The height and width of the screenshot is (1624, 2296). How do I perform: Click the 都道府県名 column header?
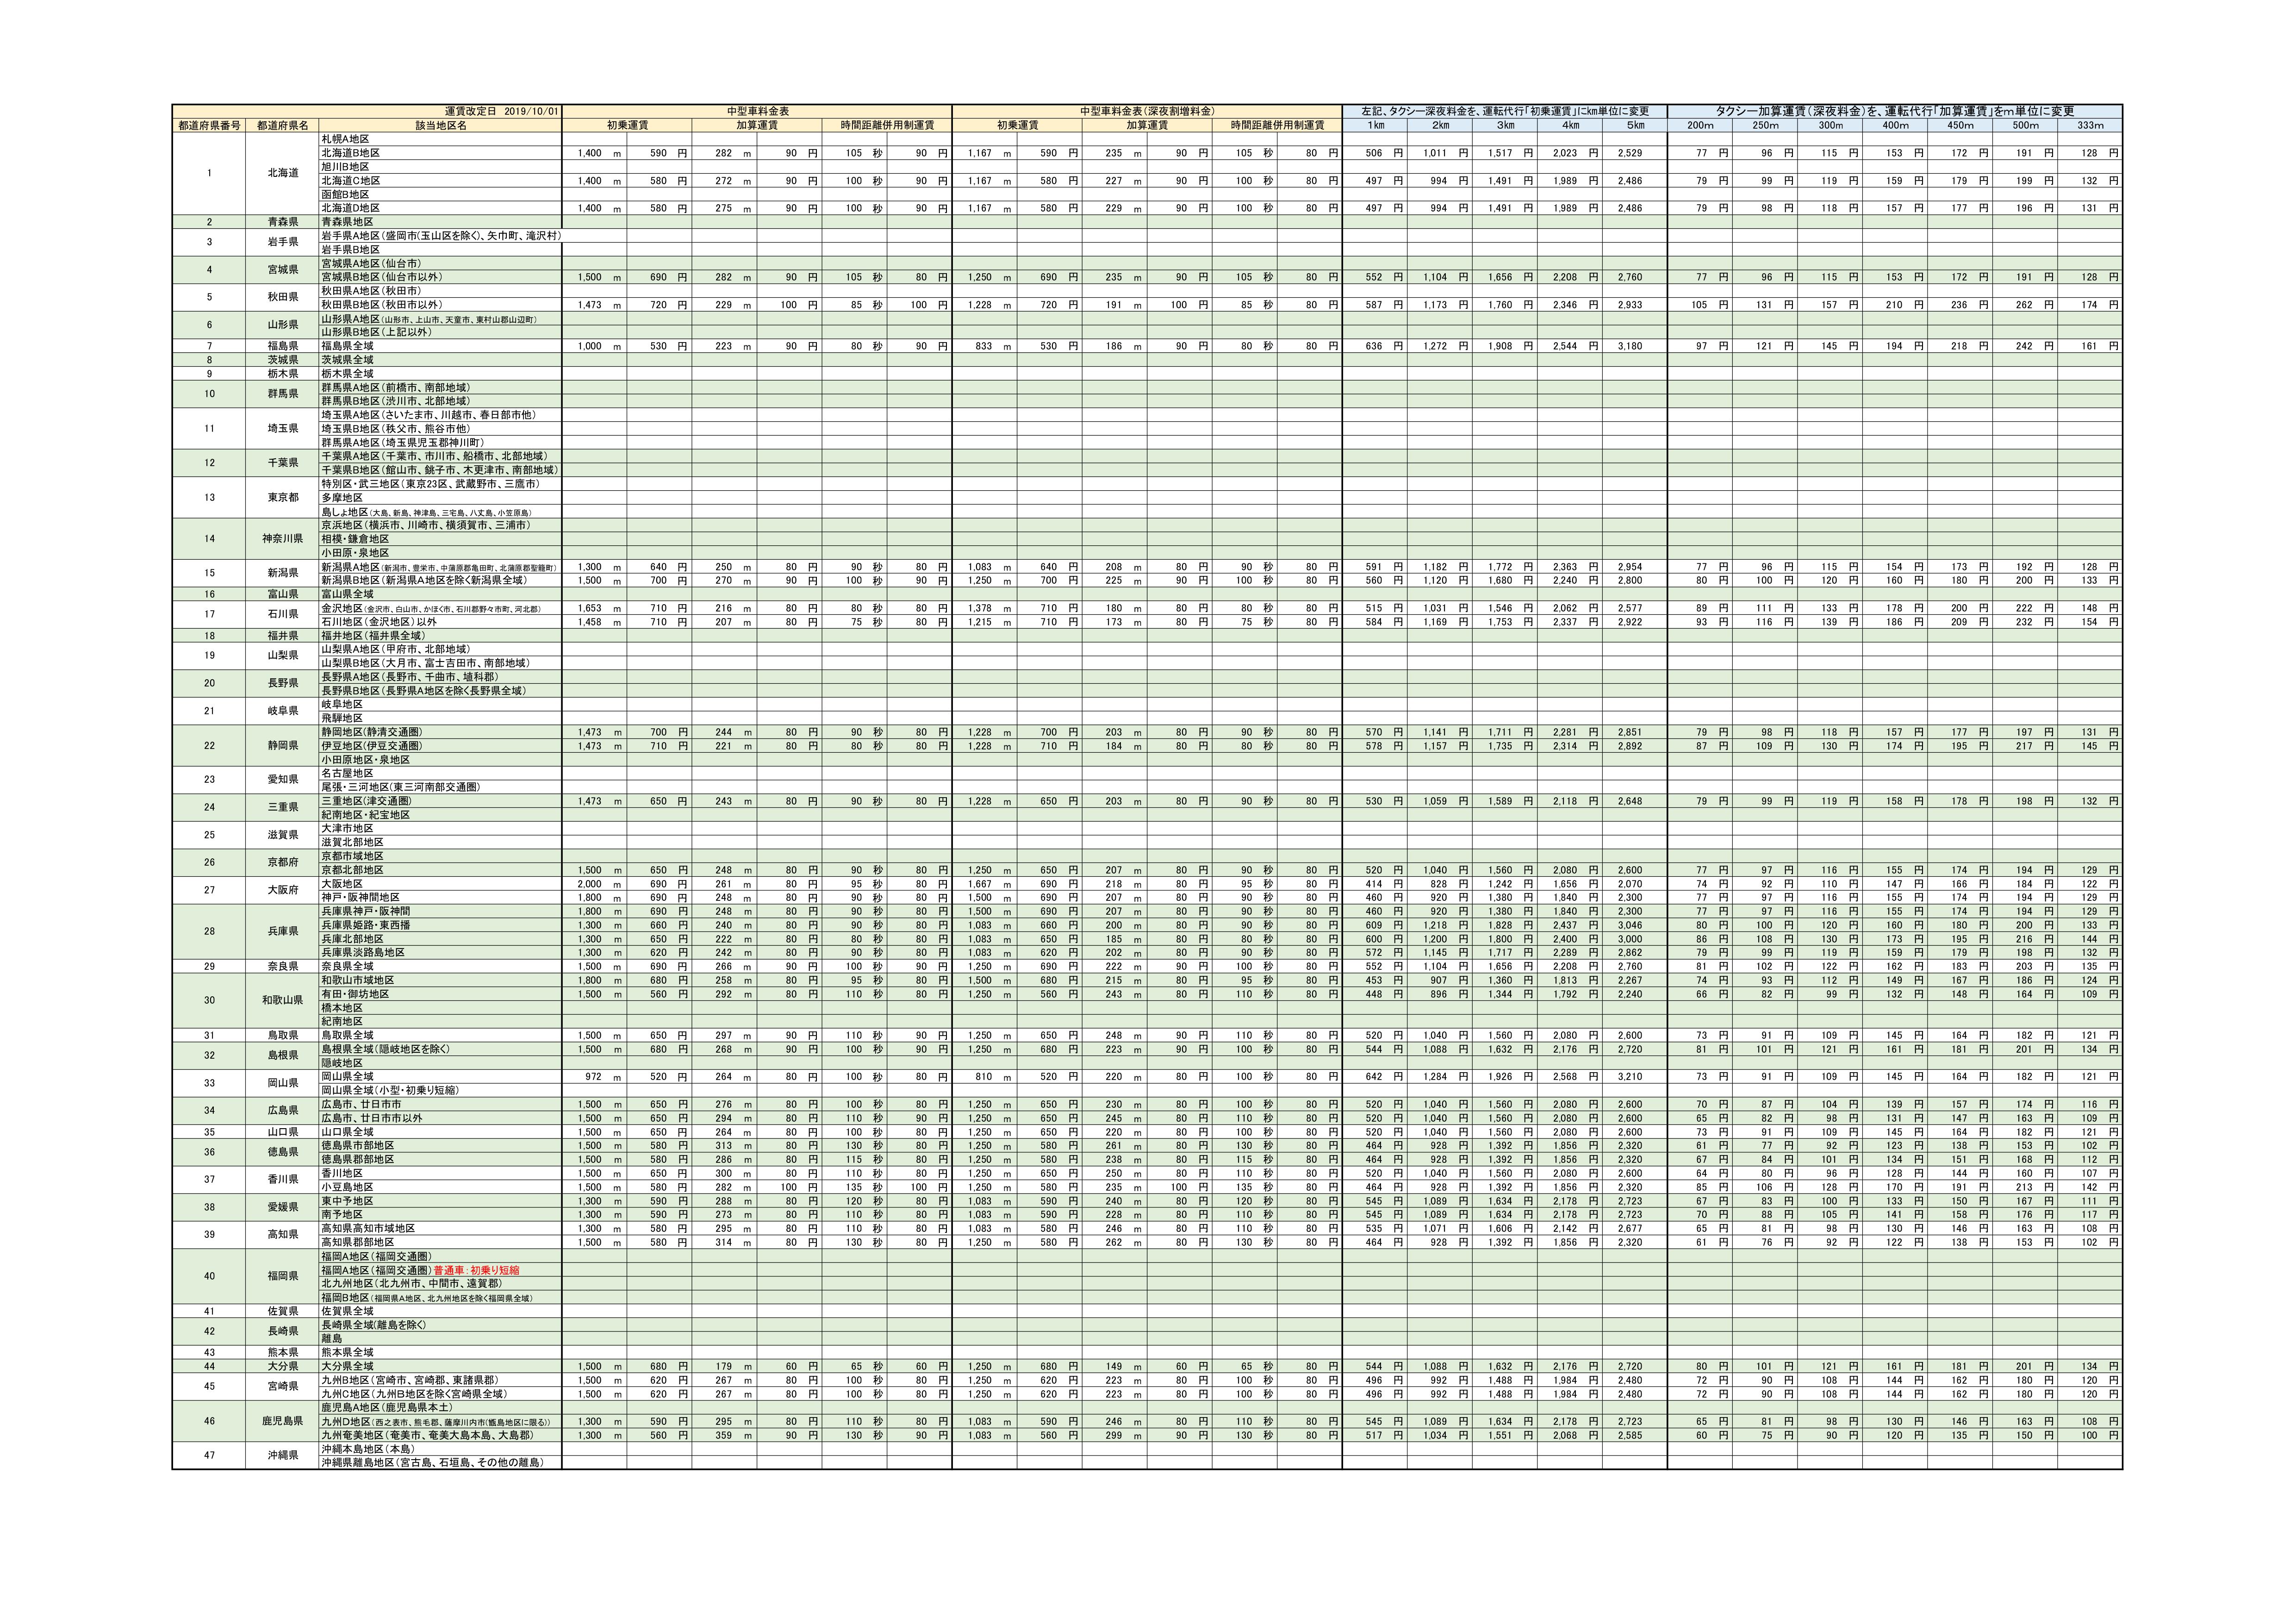282,125
